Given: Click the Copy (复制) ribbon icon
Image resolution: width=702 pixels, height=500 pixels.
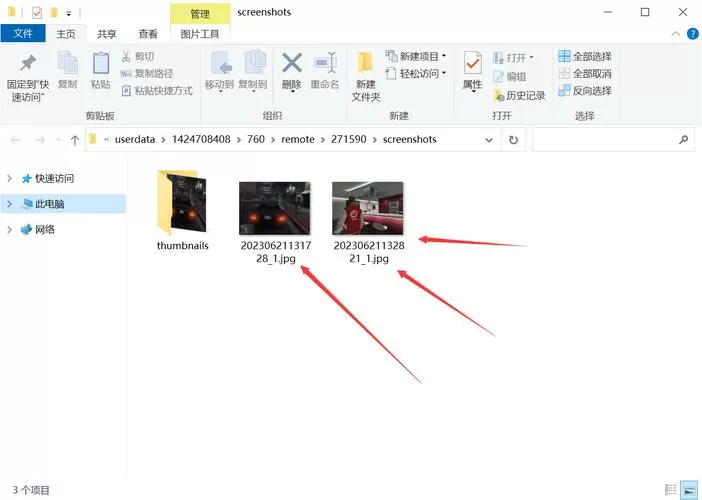Looking at the screenshot, I should tap(68, 64).
